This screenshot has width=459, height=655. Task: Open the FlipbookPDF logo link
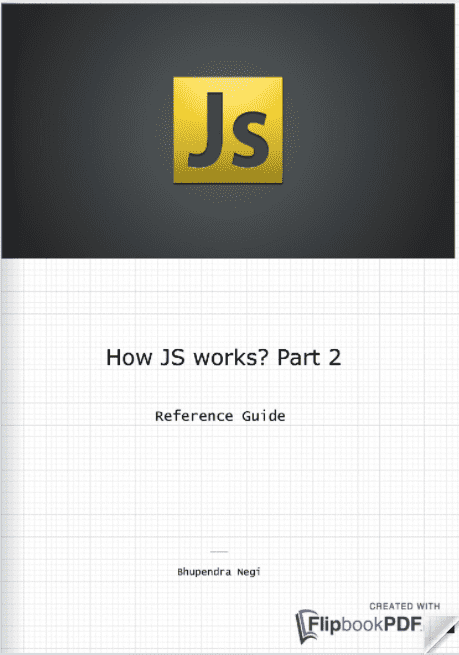pyautogui.click(x=359, y=625)
